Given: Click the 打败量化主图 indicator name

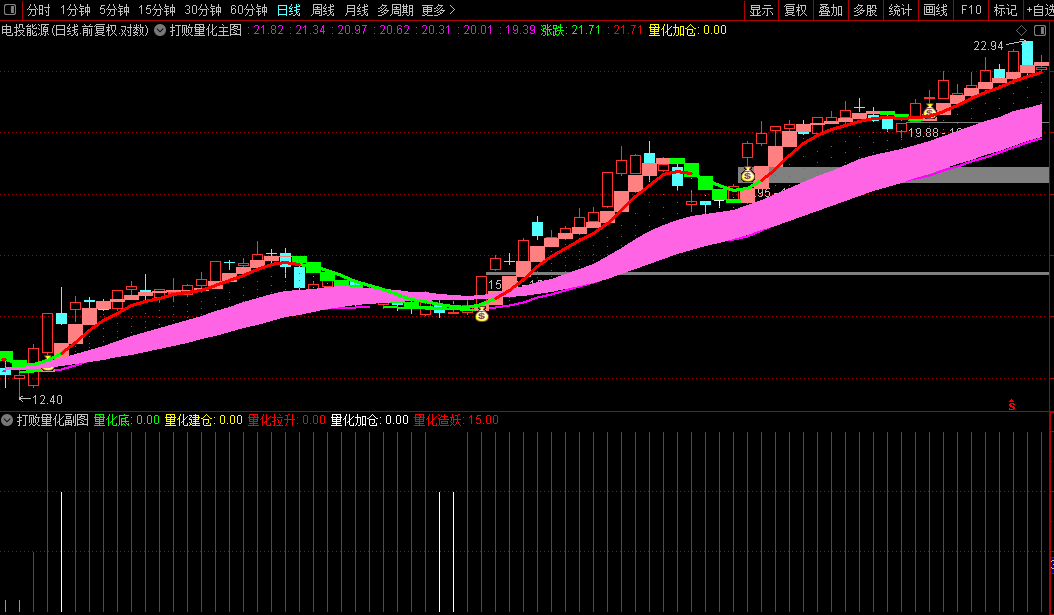Looking at the screenshot, I should click(206, 30).
